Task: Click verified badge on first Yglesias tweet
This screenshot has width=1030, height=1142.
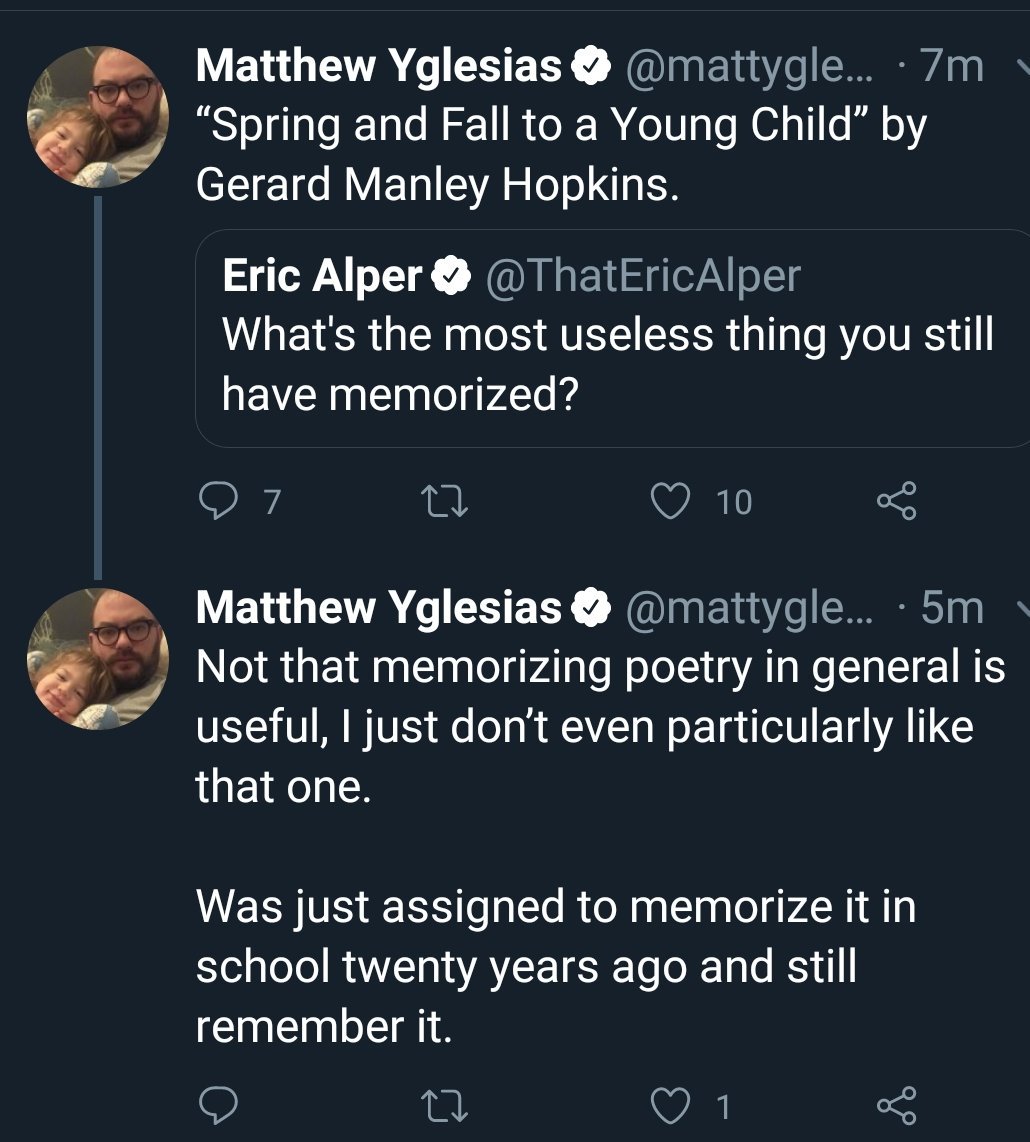Action: tap(591, 67)
